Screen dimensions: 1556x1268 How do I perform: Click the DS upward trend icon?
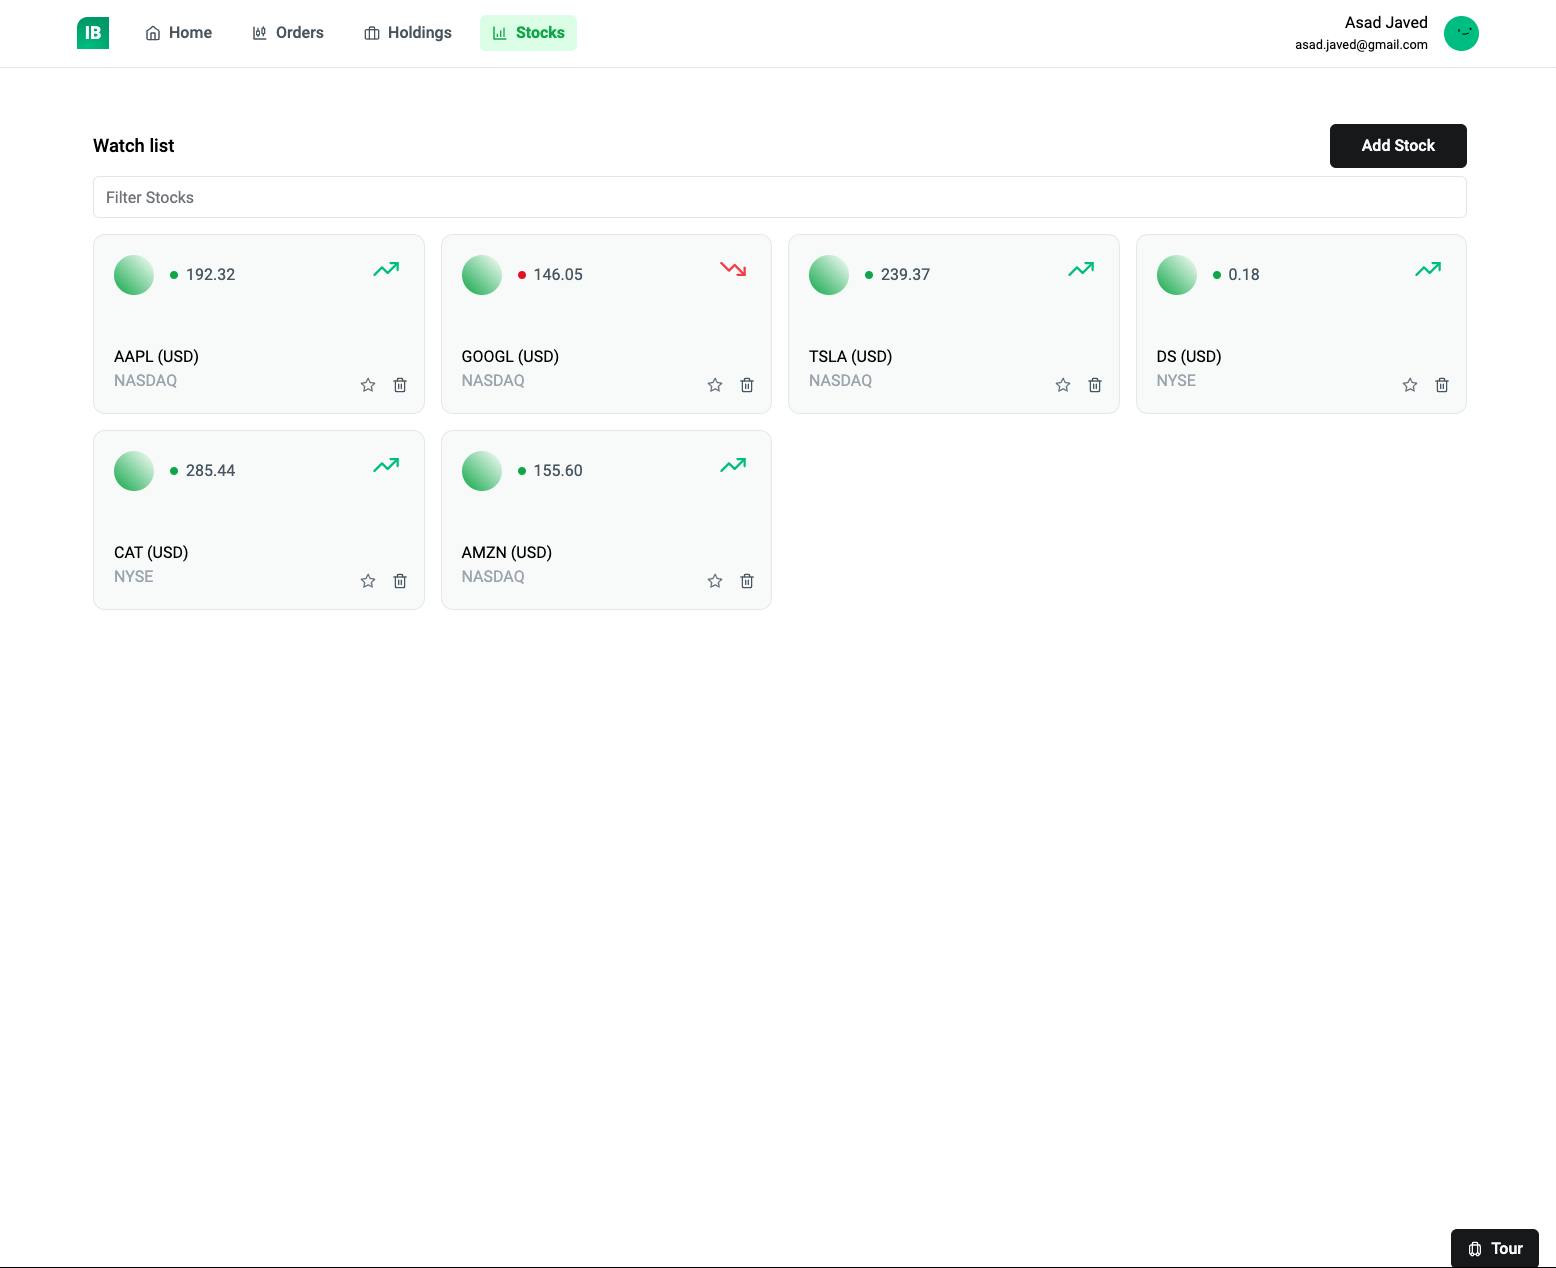click(1428, 269)
